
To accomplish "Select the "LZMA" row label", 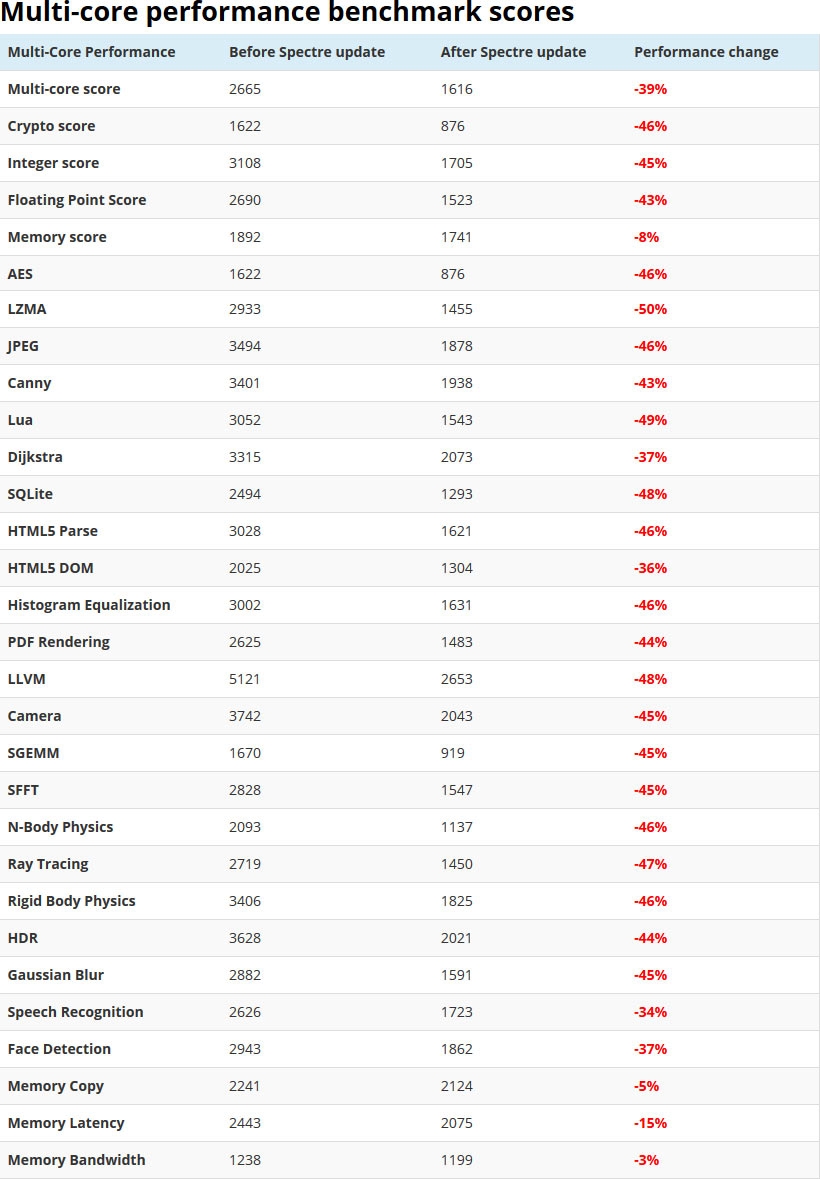I will tap(27, 309).
